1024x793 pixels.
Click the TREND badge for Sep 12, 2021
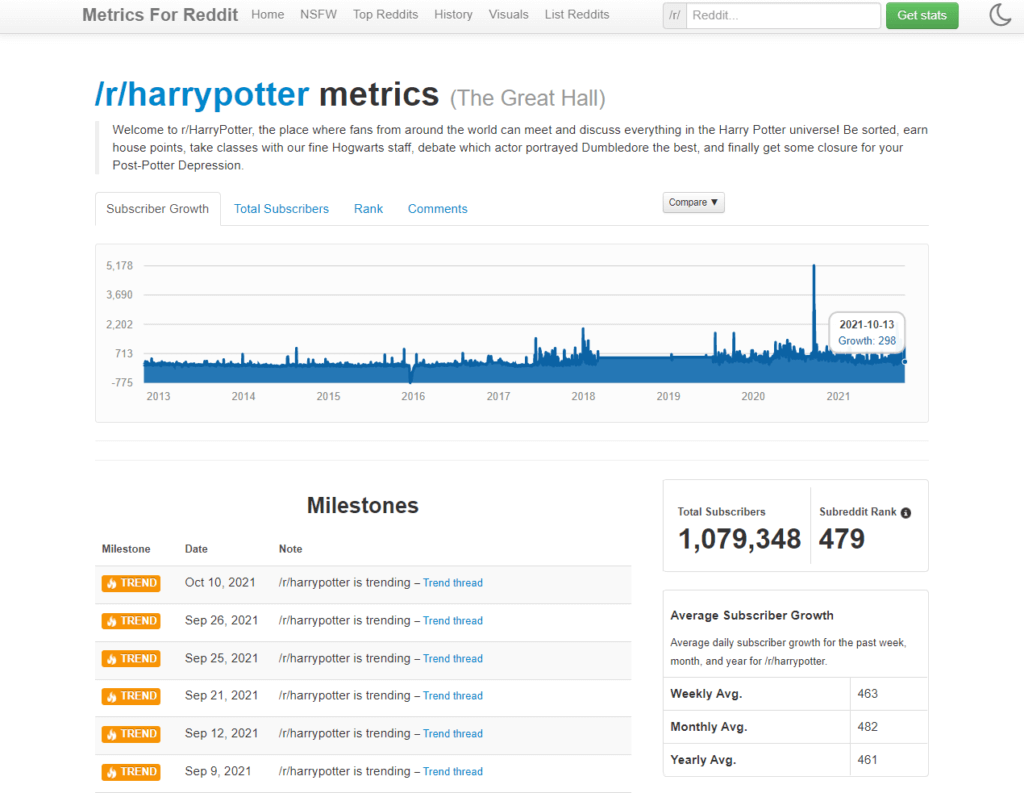coord(131,734)
